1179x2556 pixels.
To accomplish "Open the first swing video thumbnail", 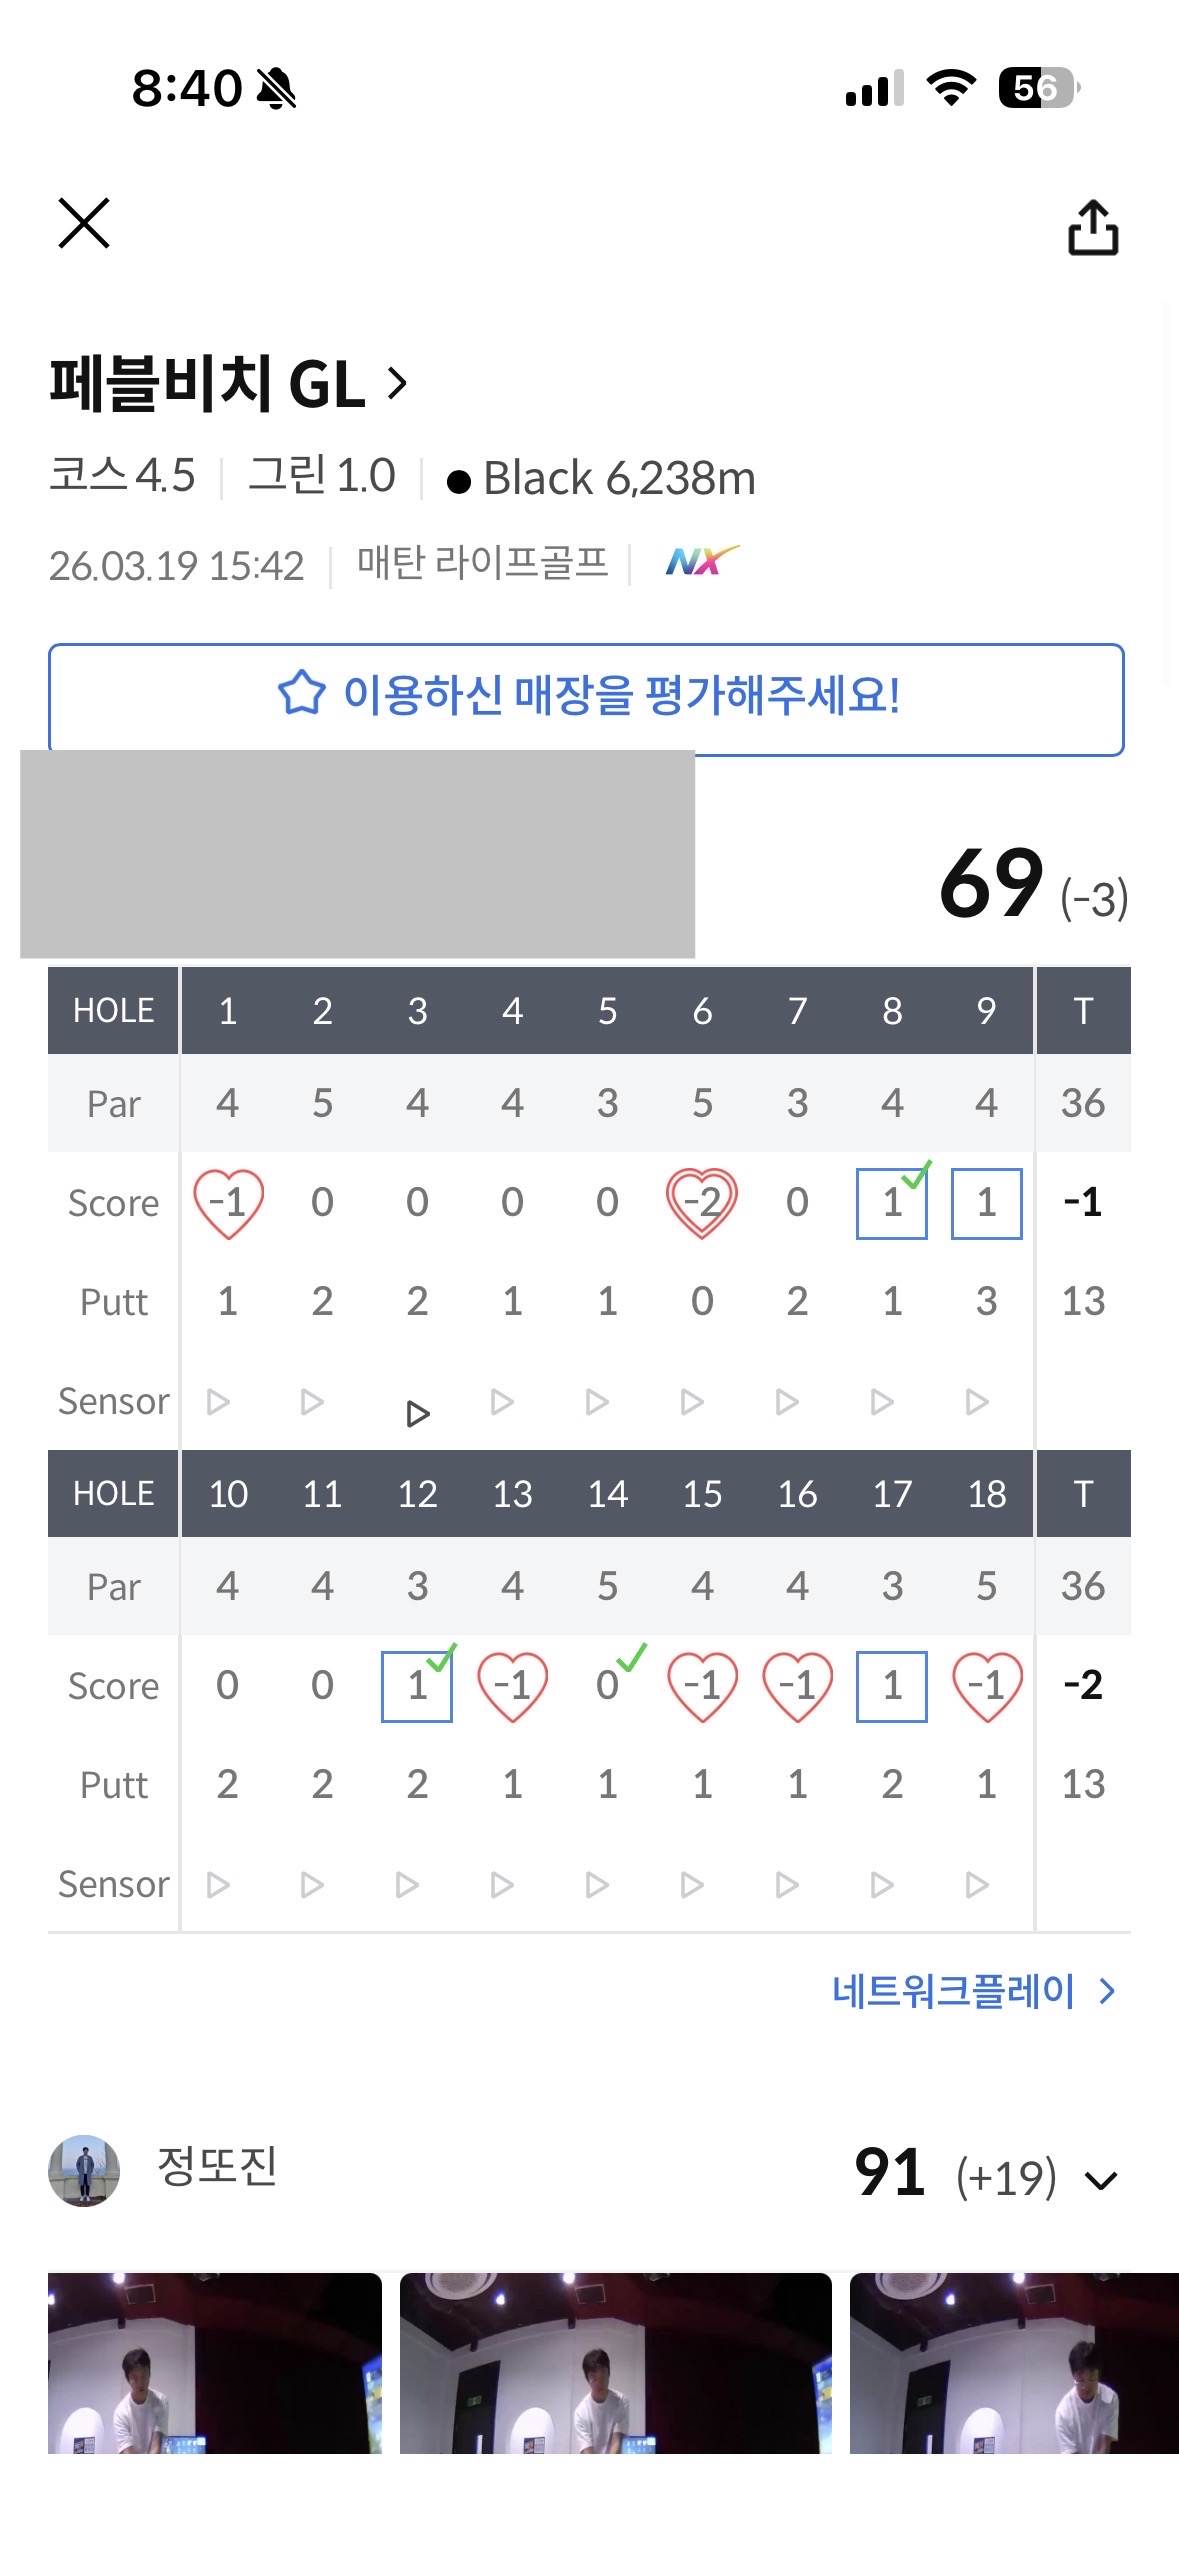I will point(215,2362).
